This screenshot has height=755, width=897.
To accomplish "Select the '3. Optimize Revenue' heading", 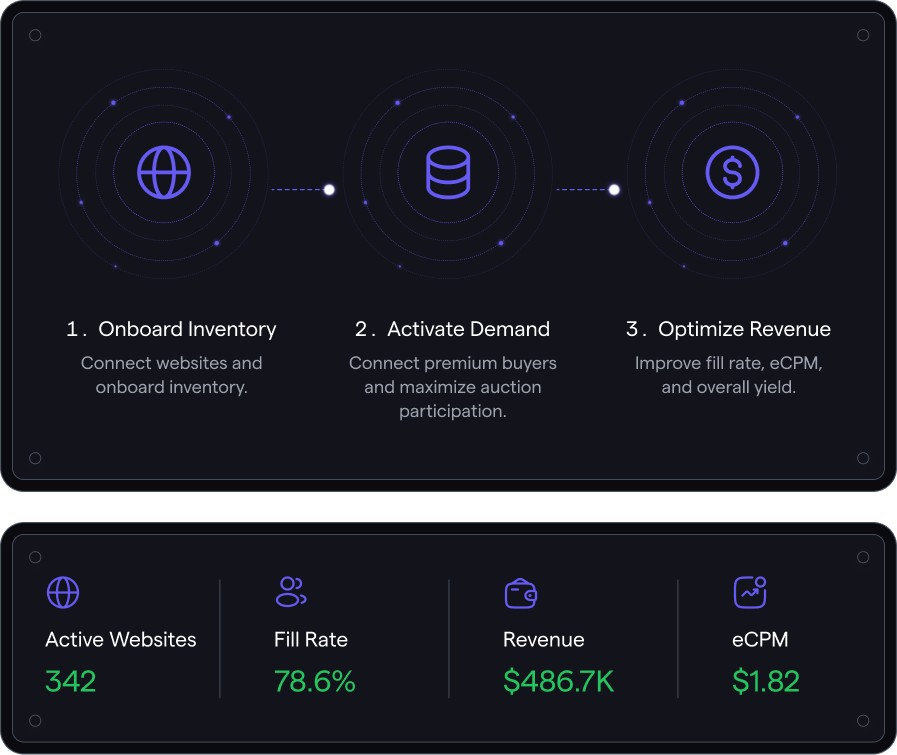I will (728, 329).
